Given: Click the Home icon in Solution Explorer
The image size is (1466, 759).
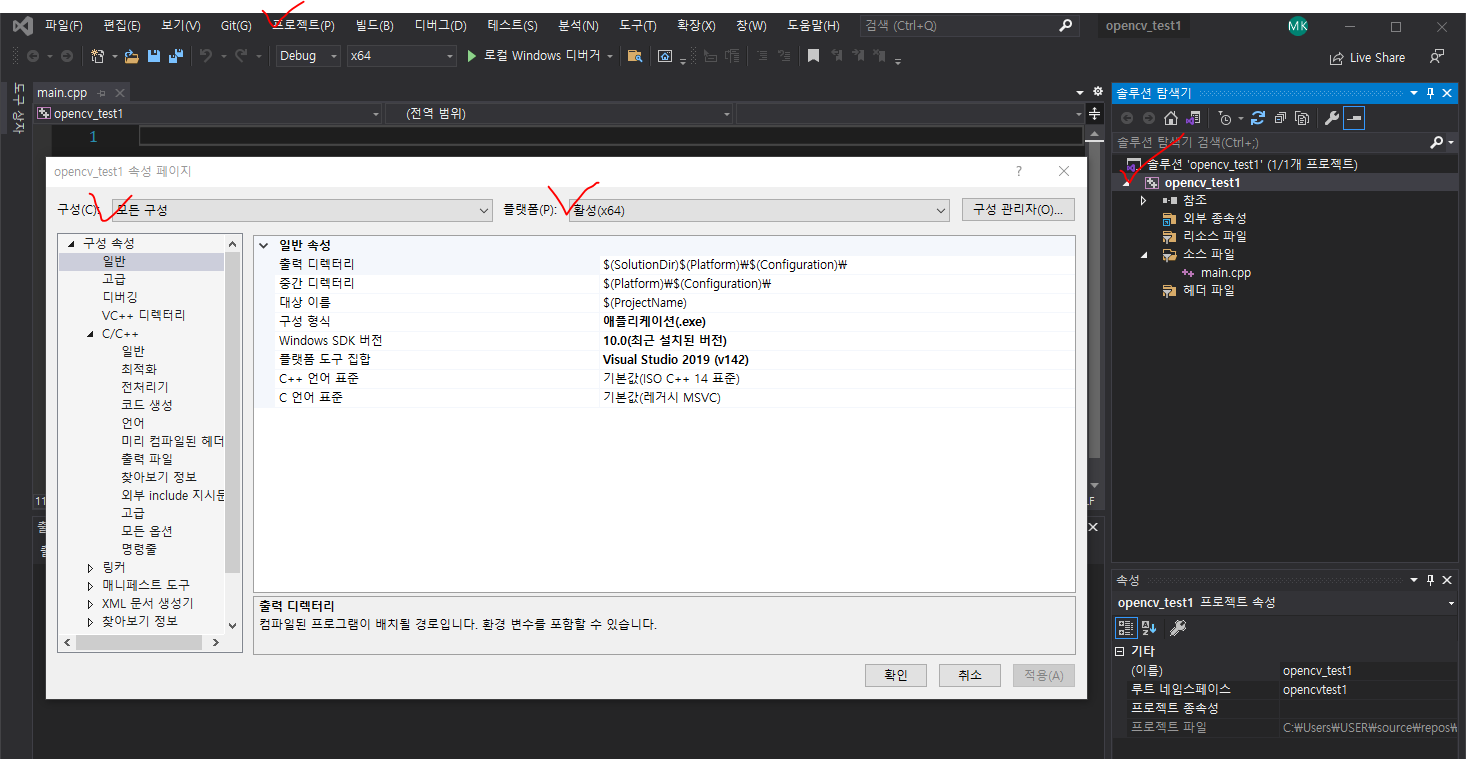Looking at the screenshot, I should (x=1171, y=118).
